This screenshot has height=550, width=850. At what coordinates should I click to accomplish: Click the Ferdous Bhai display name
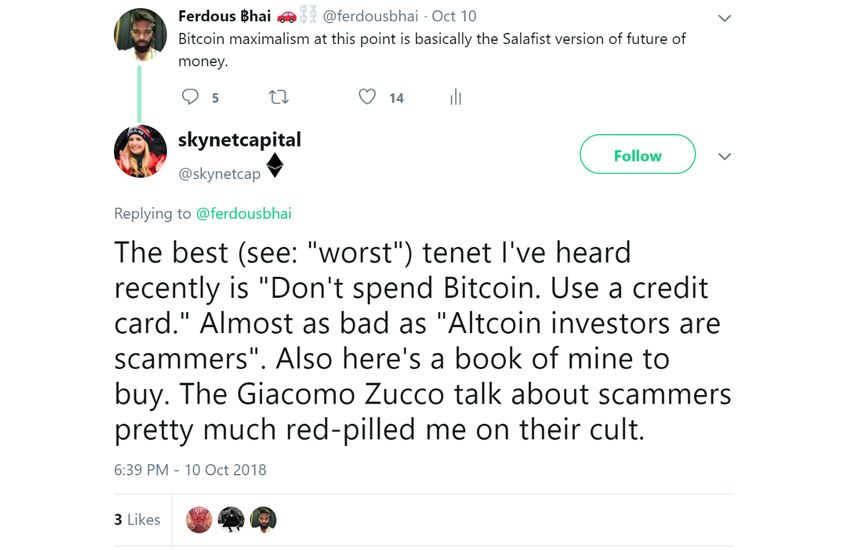coord(221,16)
